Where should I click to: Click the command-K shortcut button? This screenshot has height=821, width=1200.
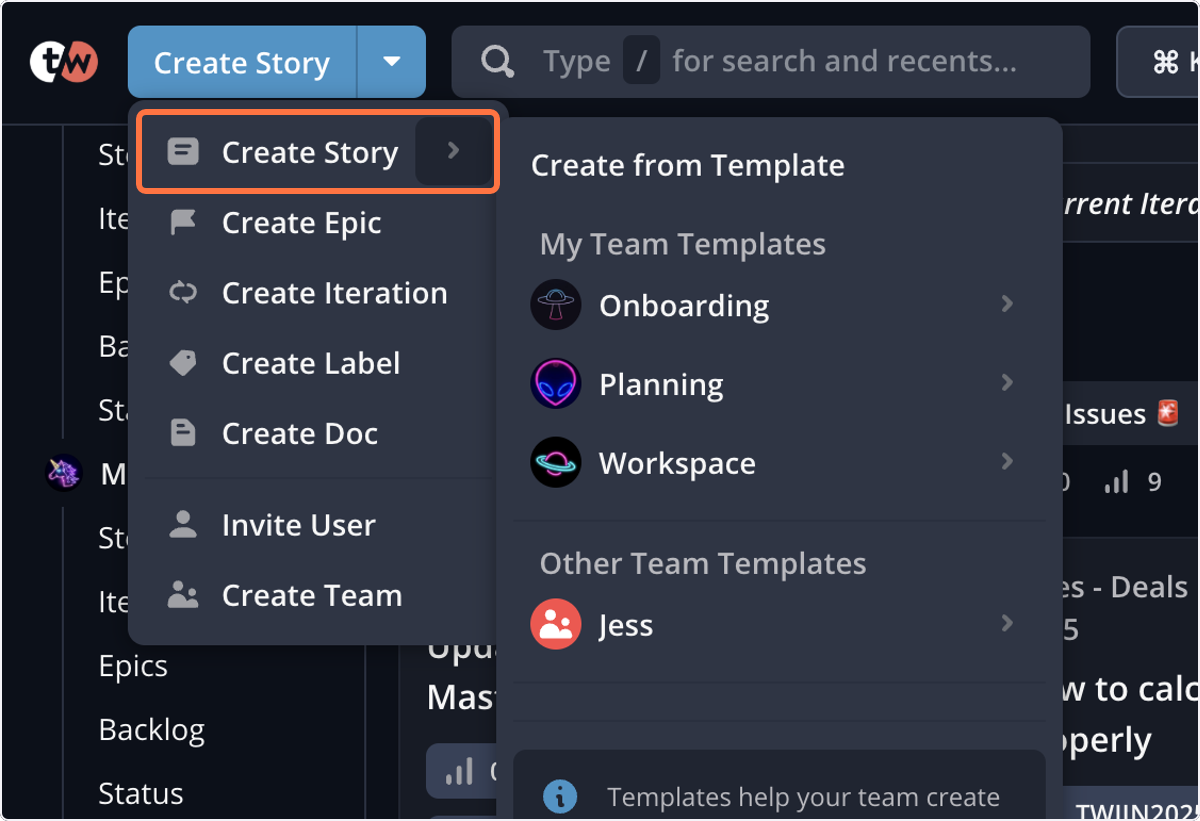[1160, 62]
